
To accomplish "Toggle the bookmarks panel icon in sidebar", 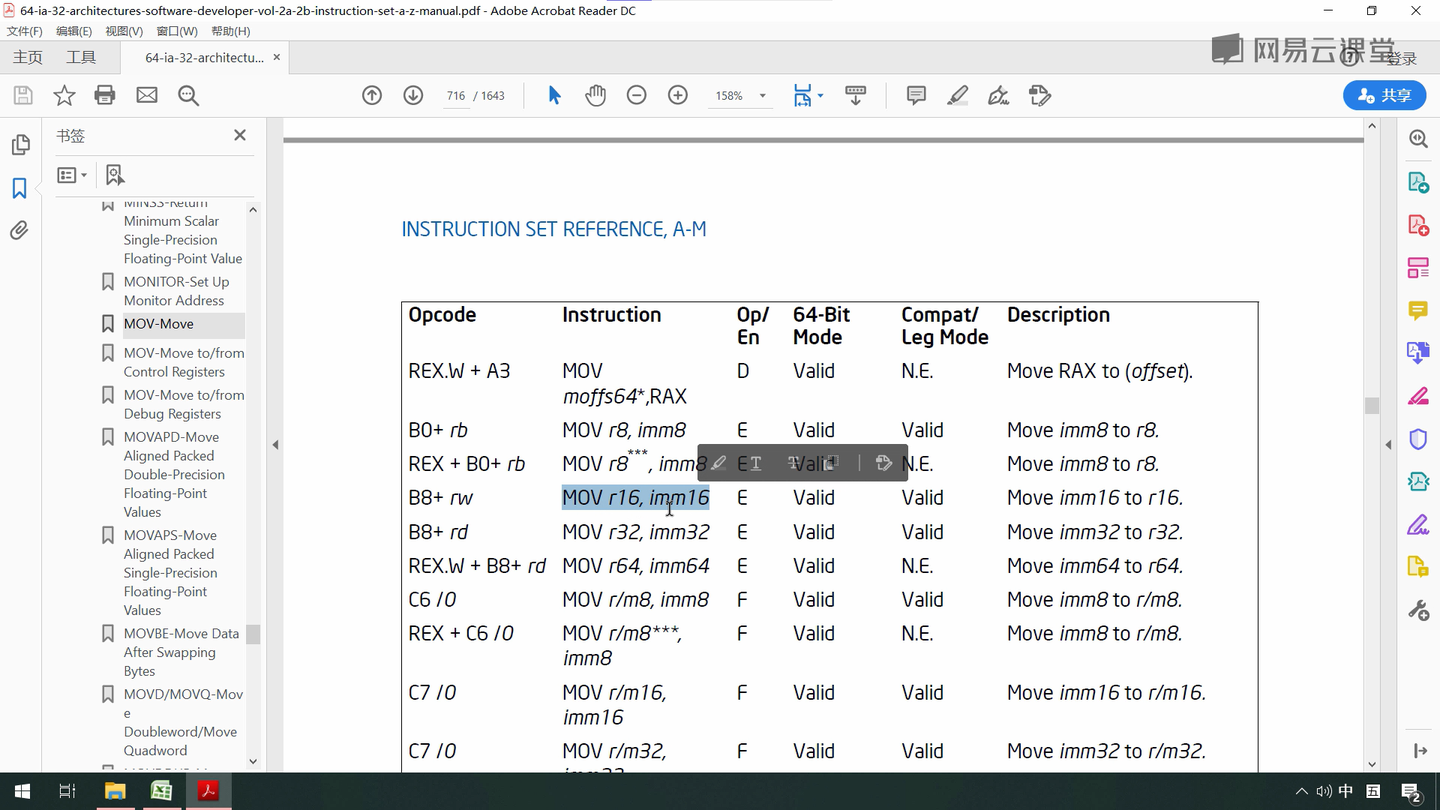I will [x=19, y=188].
